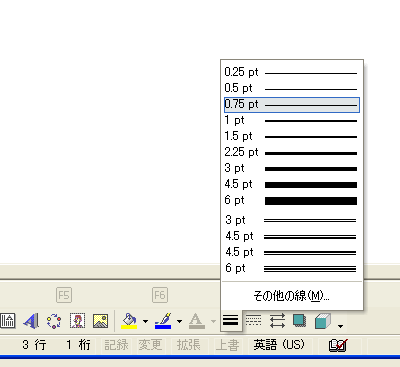
Task: Click the Line Color brush icon
Action: (163, 321)
